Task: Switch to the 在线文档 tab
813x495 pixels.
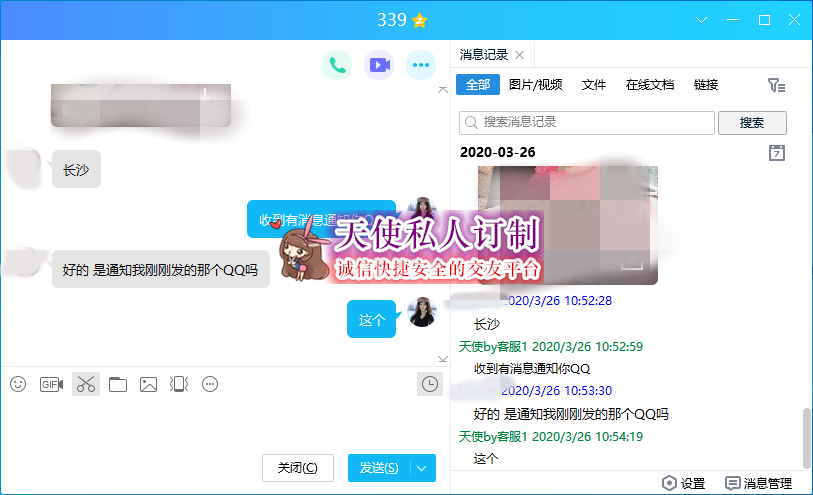Action: (x=650, y=85)
